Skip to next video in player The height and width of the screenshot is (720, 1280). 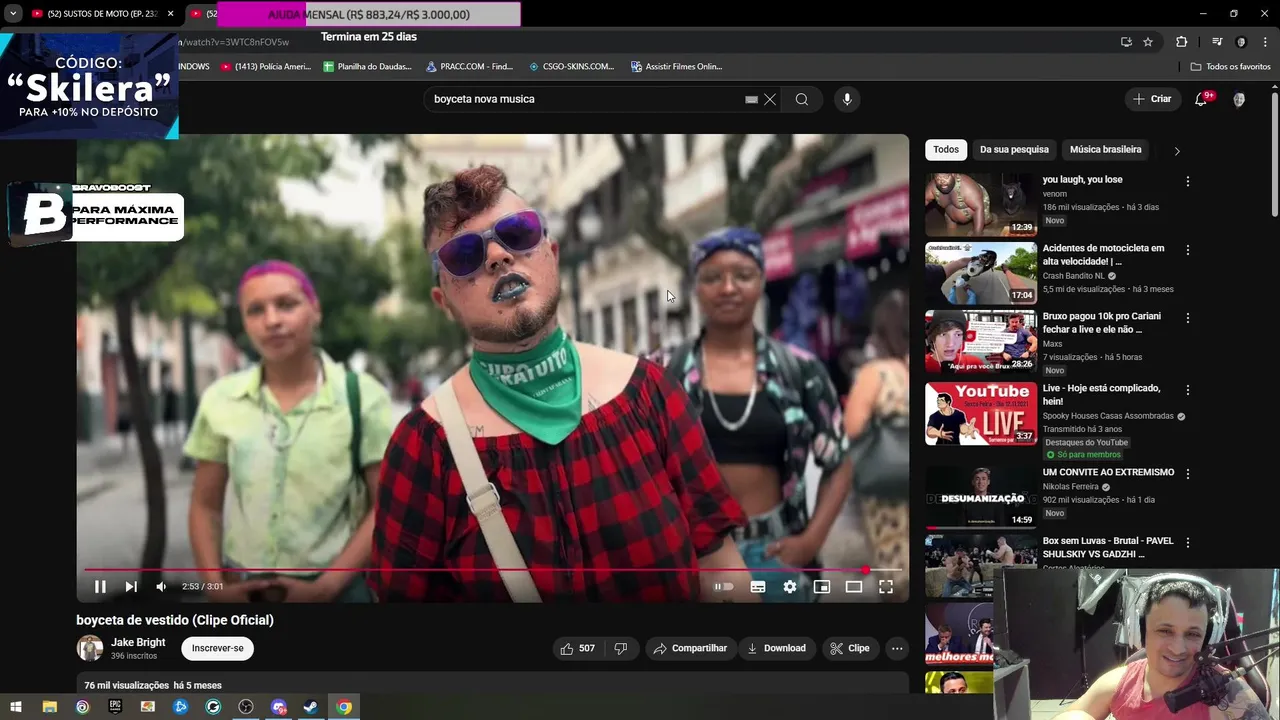[131, 587]
